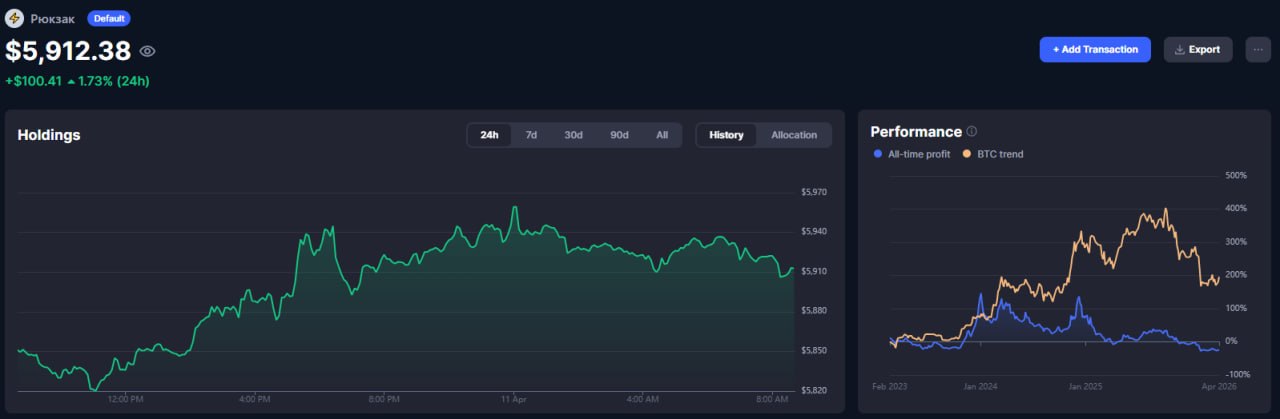Switch the chart to 30d range
The width and height of the screenshot is (1280, 419).
coord(573,135)
